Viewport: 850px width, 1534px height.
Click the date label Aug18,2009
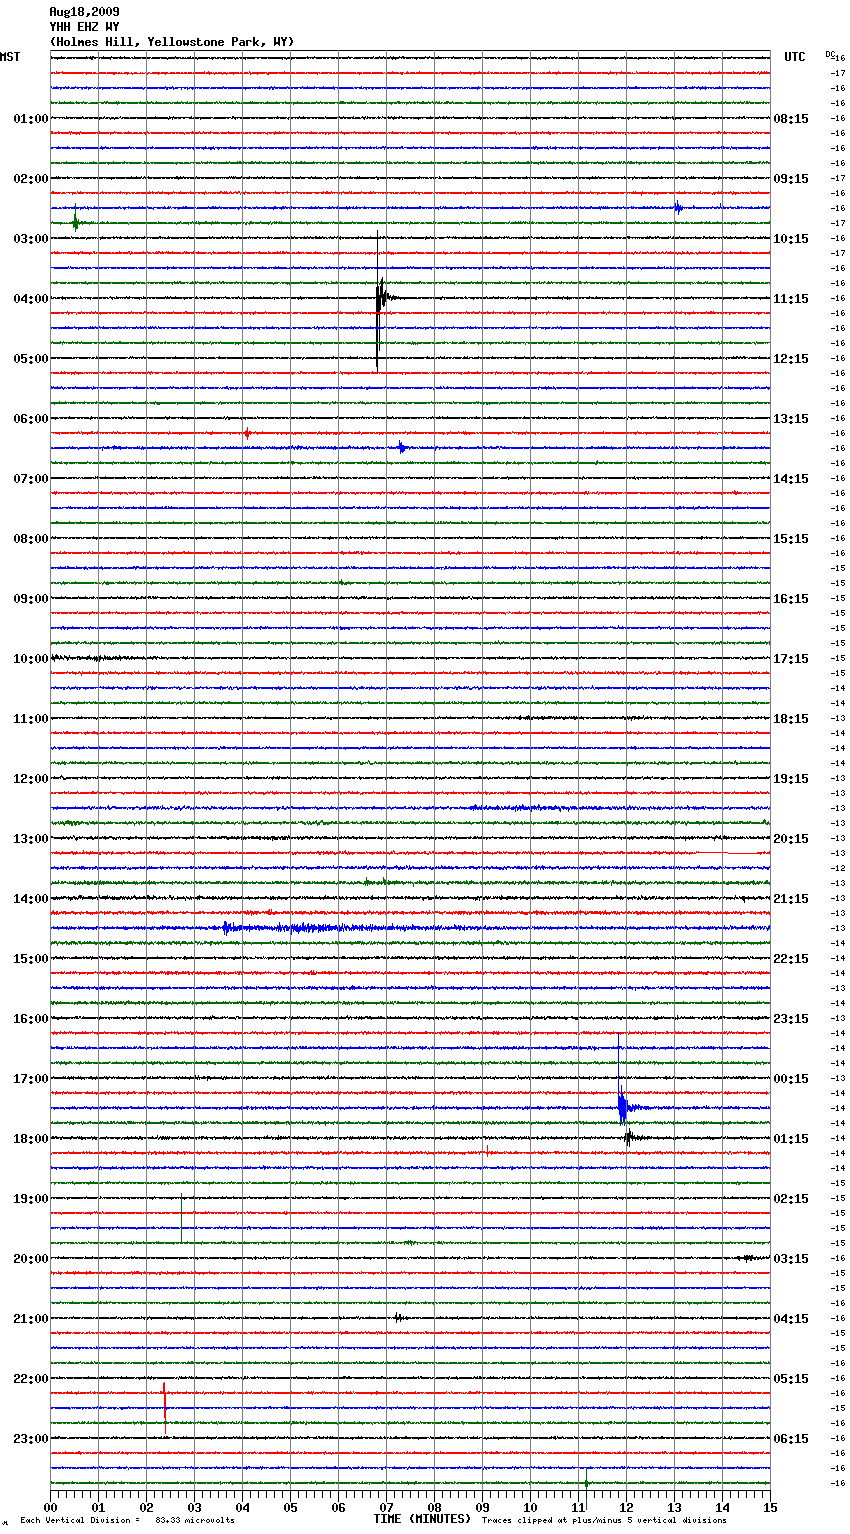[84, 12]
